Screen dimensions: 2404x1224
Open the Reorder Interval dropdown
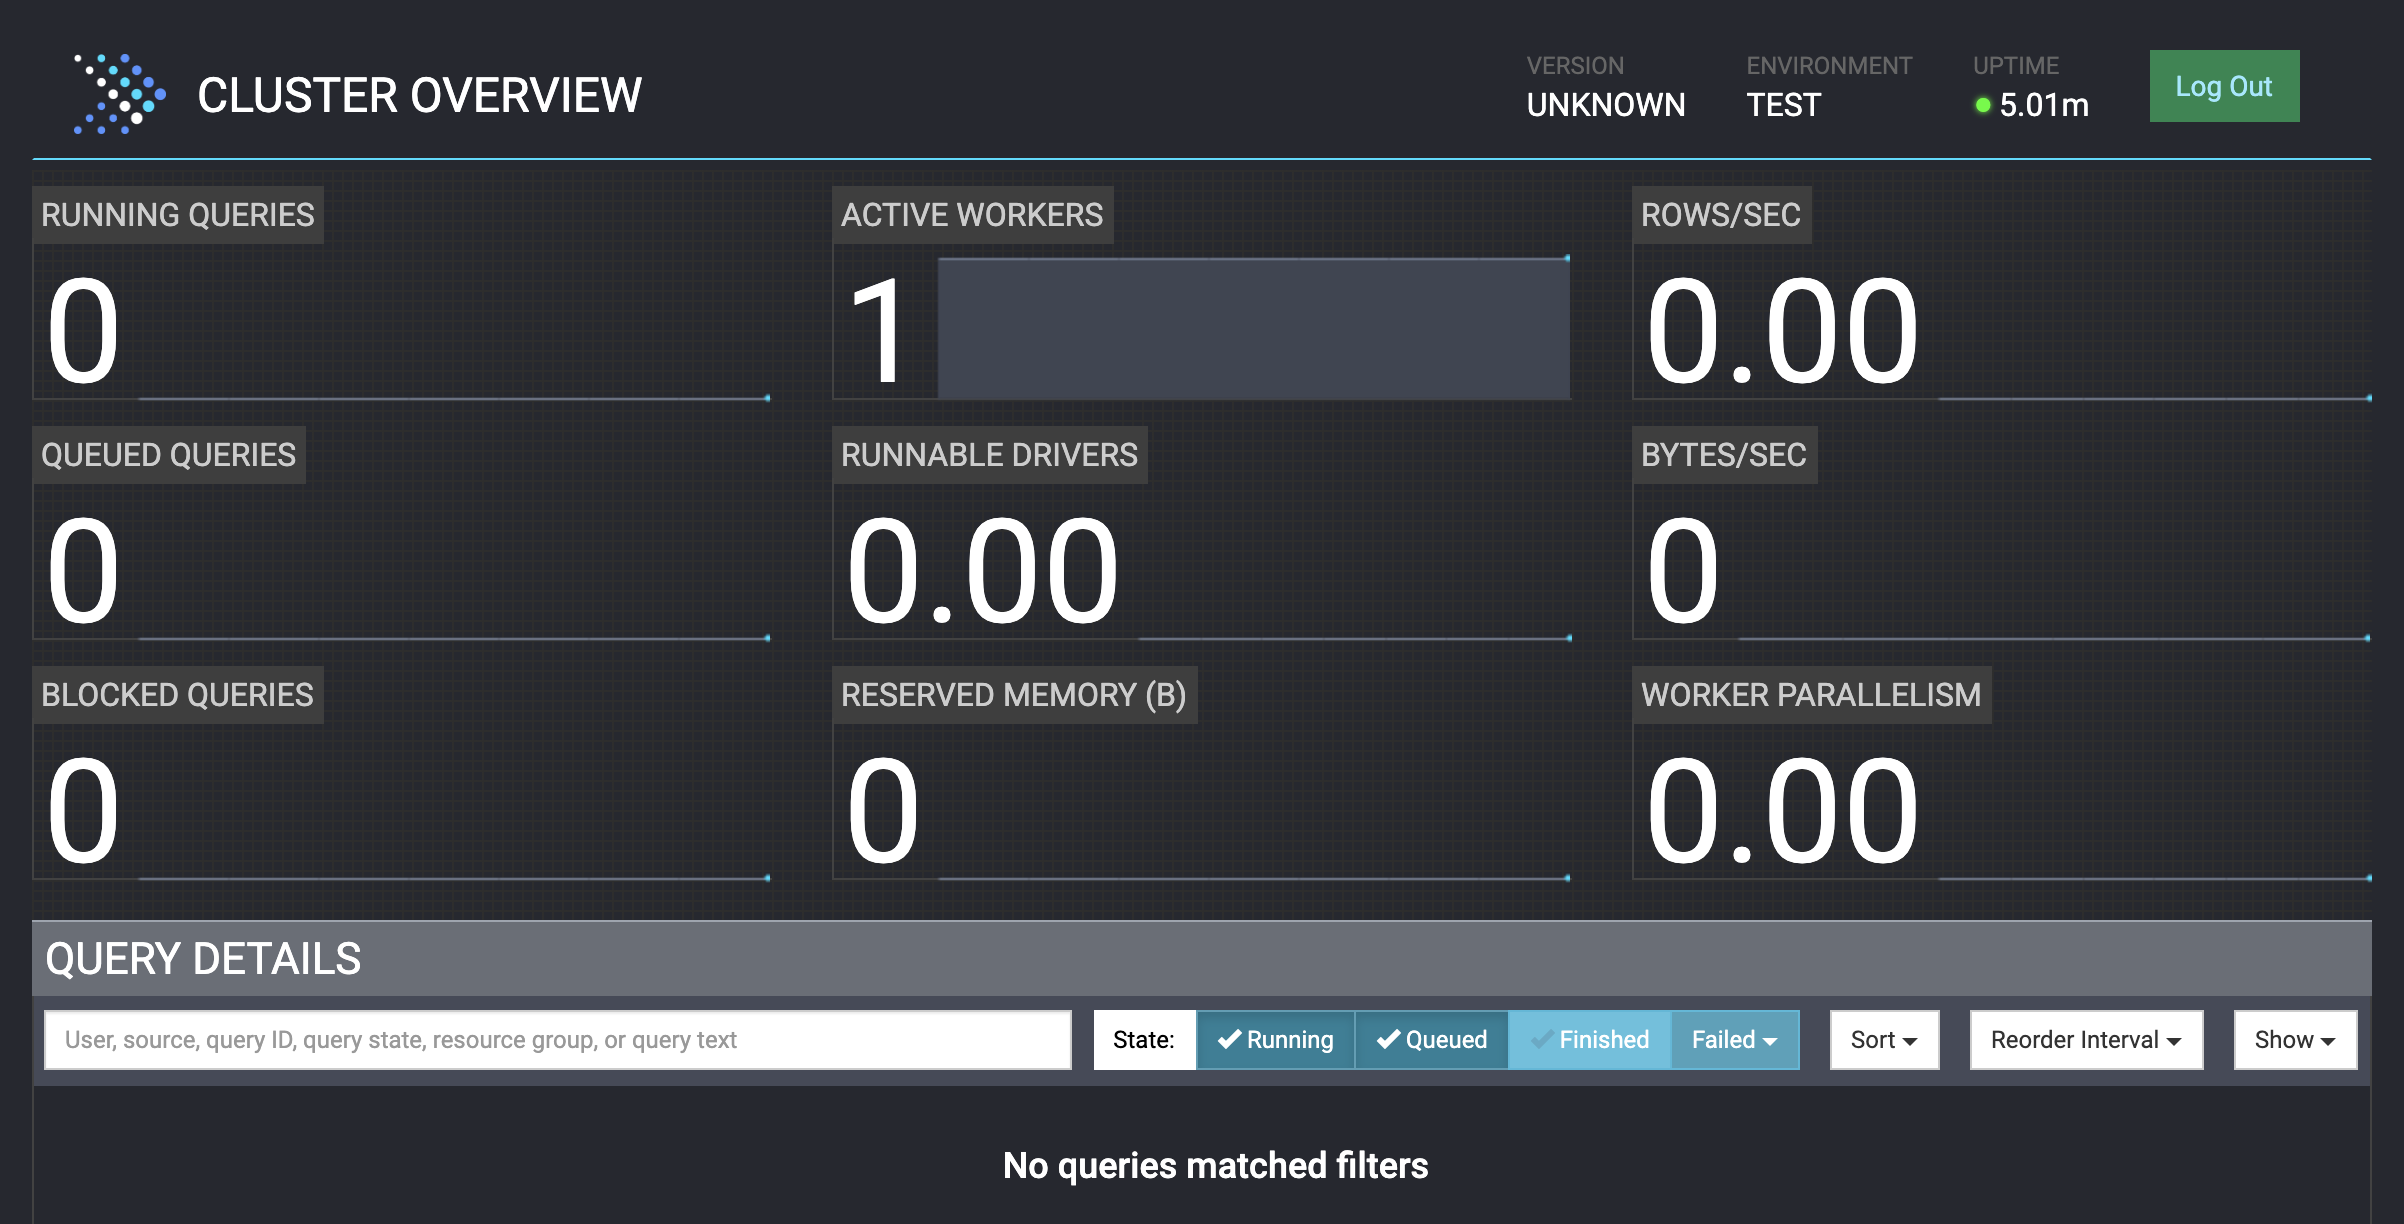pyautogui.click(x=2086, y=1040)
